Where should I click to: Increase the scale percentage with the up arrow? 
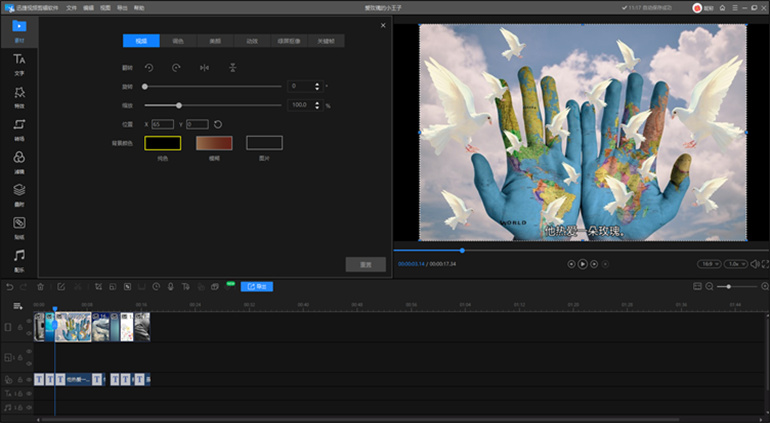click(x=317, y=103)
